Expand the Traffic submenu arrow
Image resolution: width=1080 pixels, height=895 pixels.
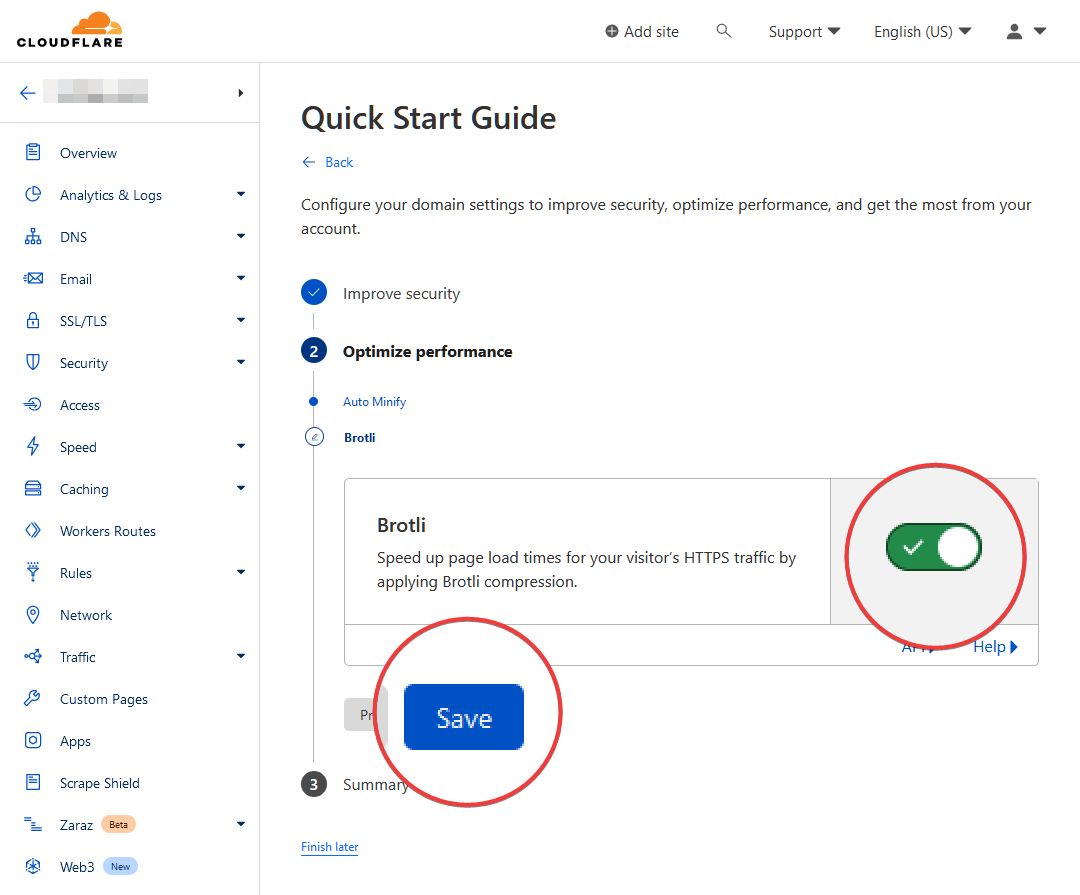coord(241,657)
